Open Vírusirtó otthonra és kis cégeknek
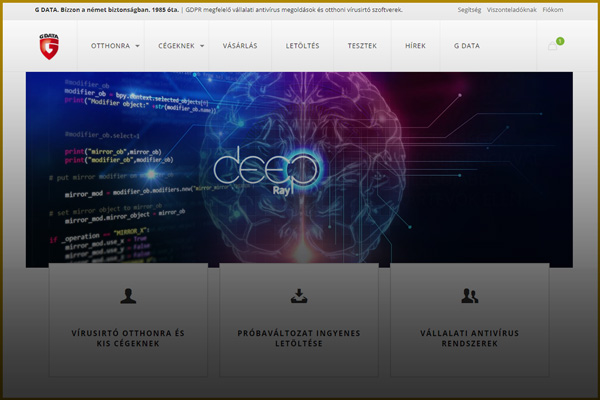This screenshot has height=400, width=600. [128, 338]
